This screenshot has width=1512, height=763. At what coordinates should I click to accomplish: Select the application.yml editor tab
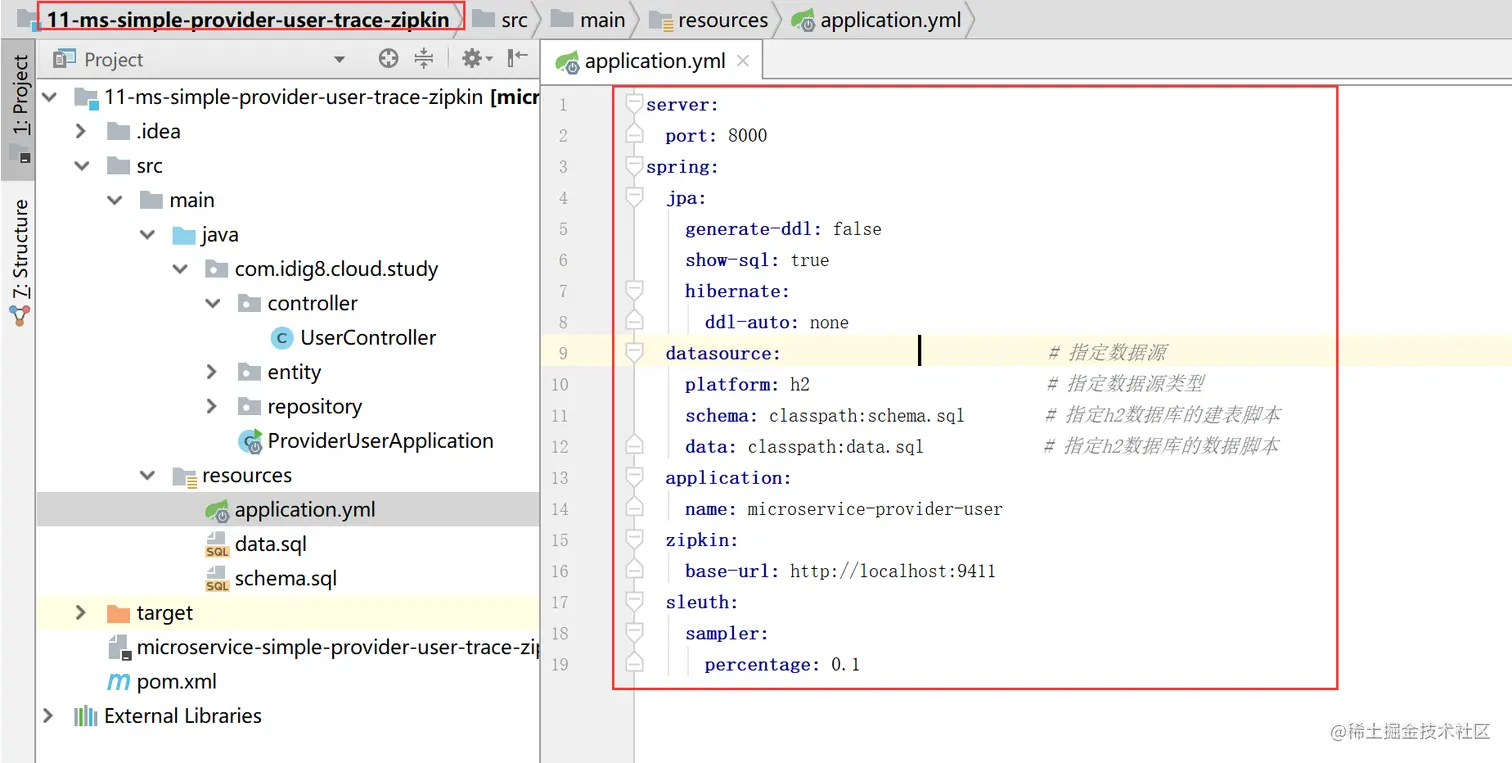point(654,61)
